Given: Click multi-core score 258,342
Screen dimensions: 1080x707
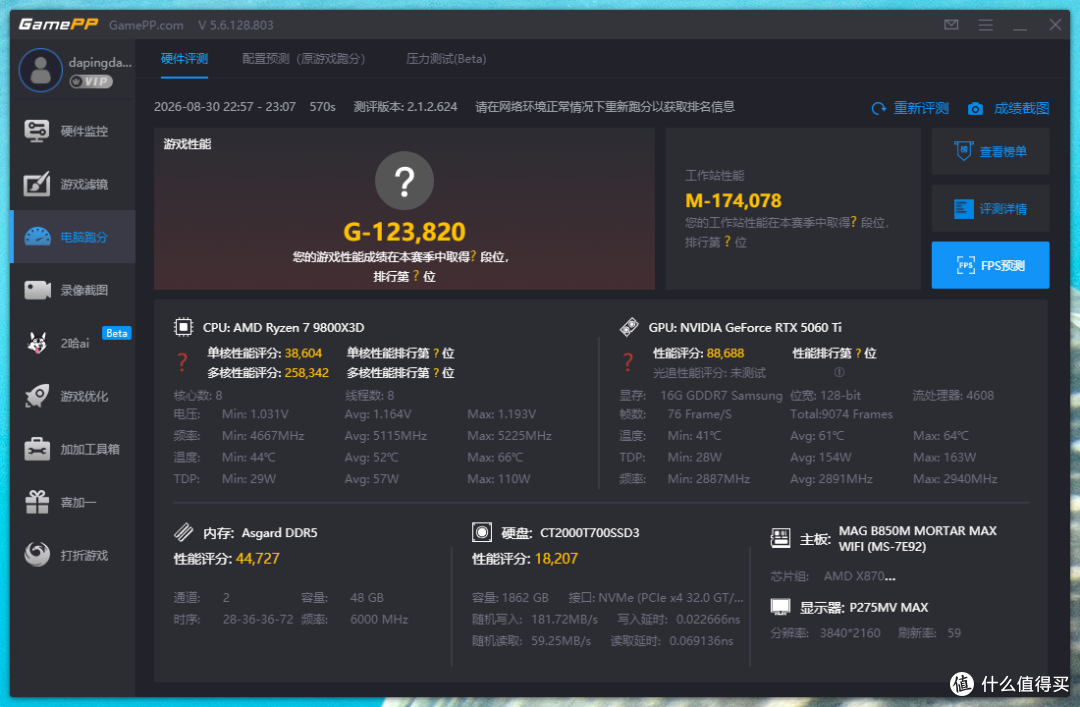Looking at the screenshot, I should pos(307,373).
